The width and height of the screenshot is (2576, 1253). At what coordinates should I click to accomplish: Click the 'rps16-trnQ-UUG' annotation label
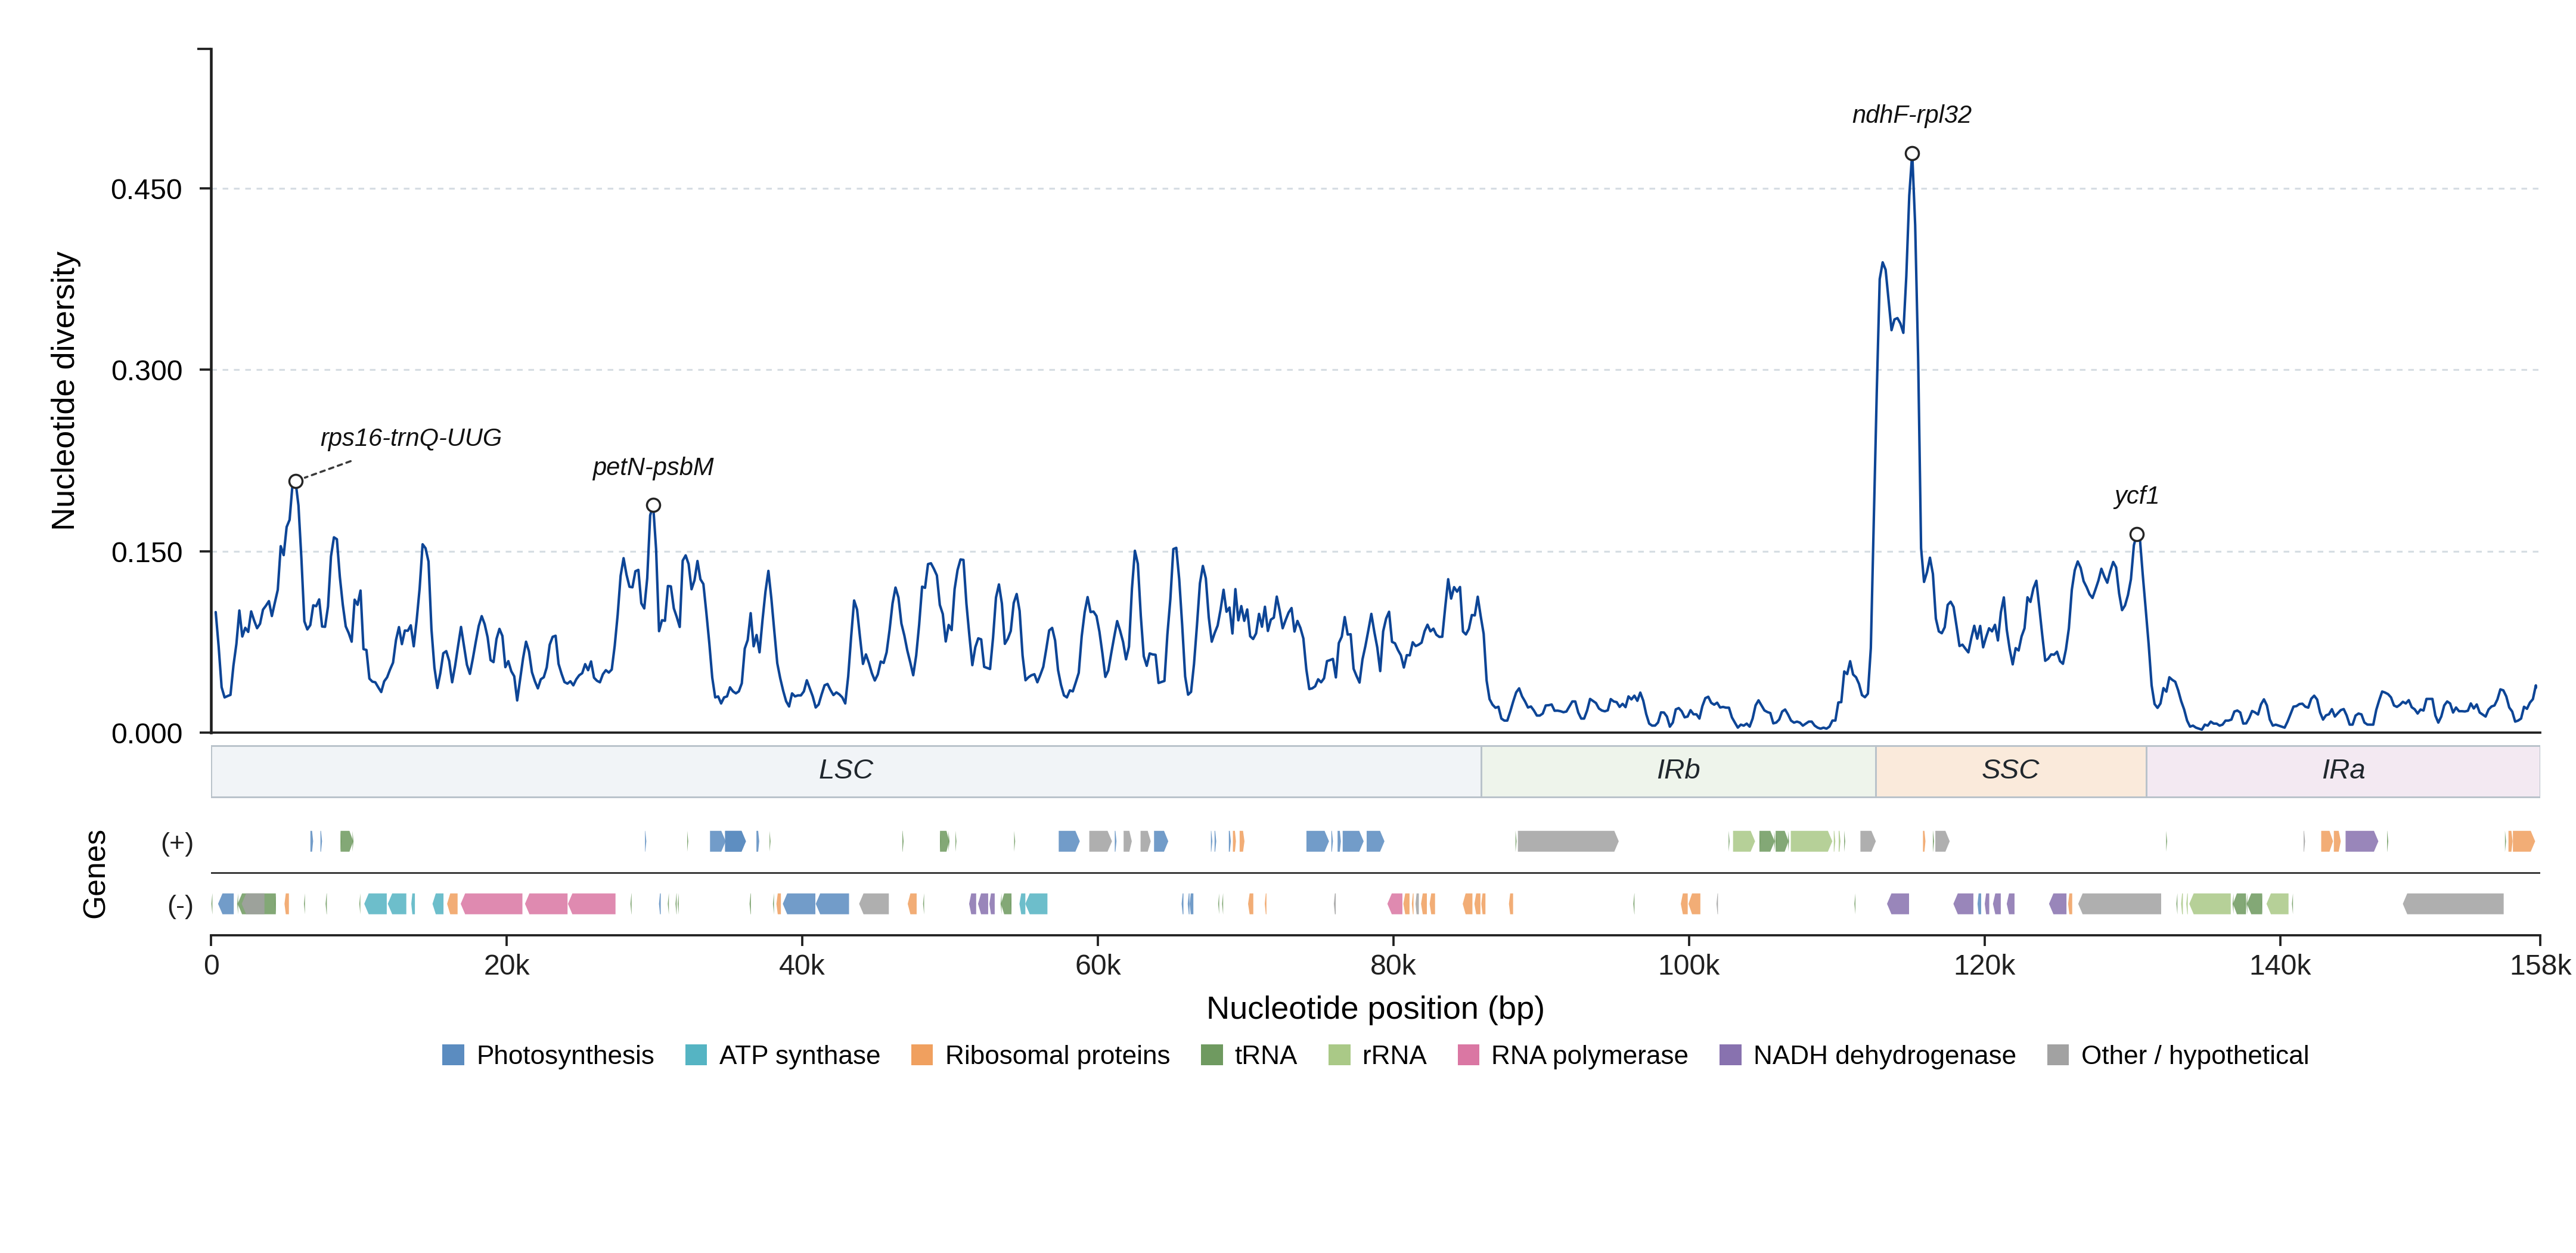coord(411,438)
